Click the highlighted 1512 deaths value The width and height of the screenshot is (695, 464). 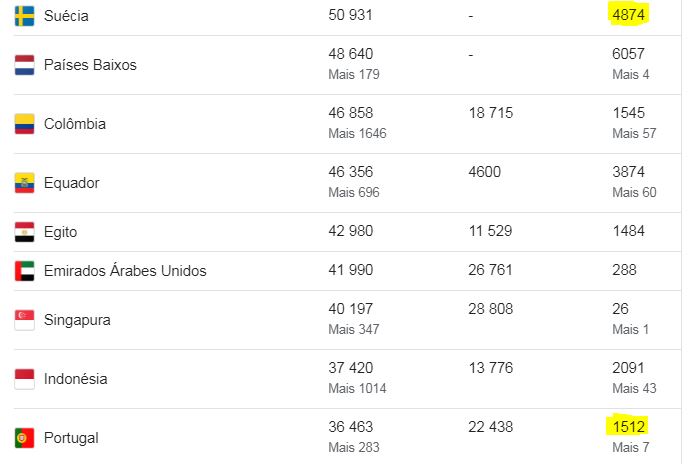coord(628,426)
